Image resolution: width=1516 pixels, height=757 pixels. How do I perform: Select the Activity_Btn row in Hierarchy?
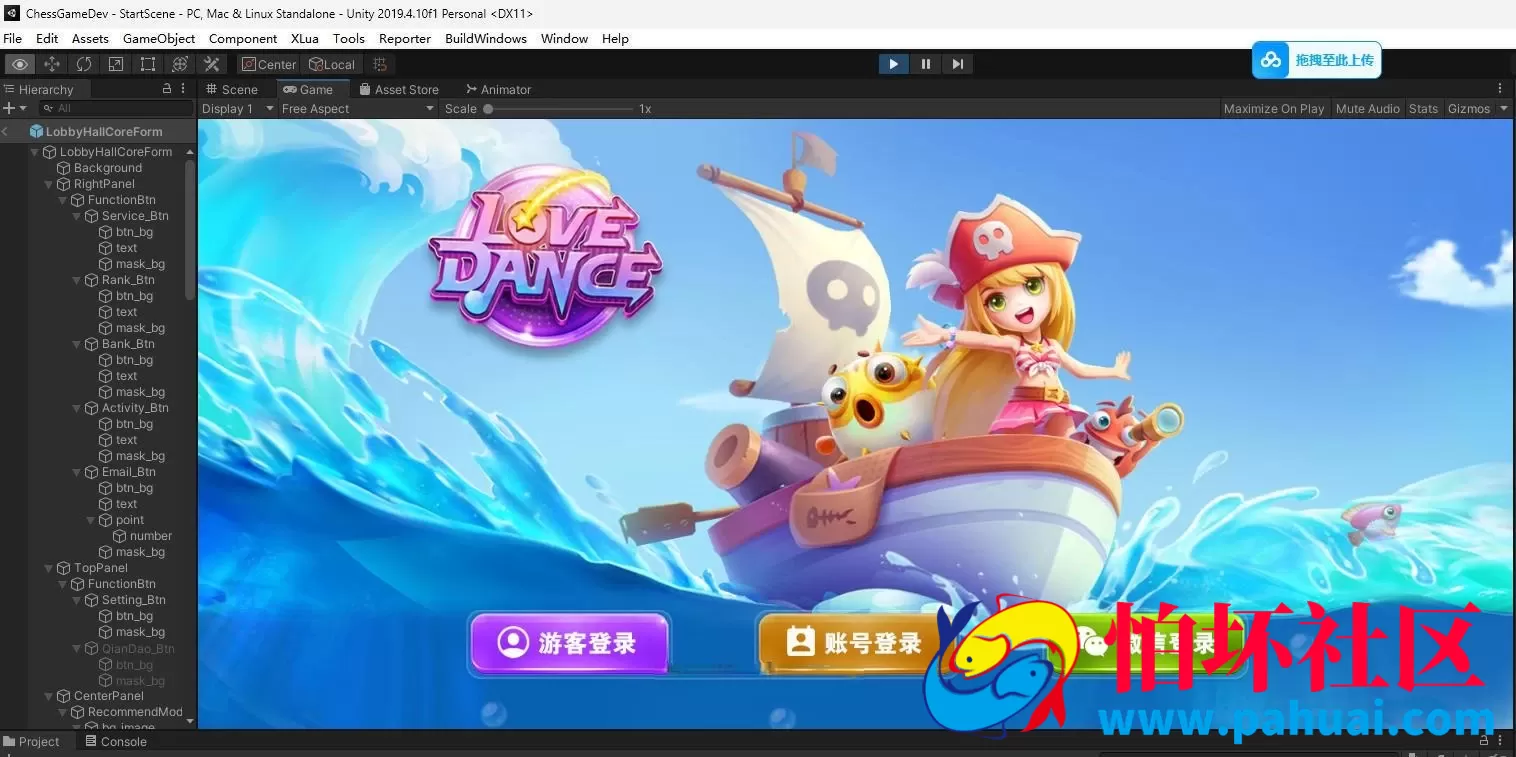[x=100, y=408]
